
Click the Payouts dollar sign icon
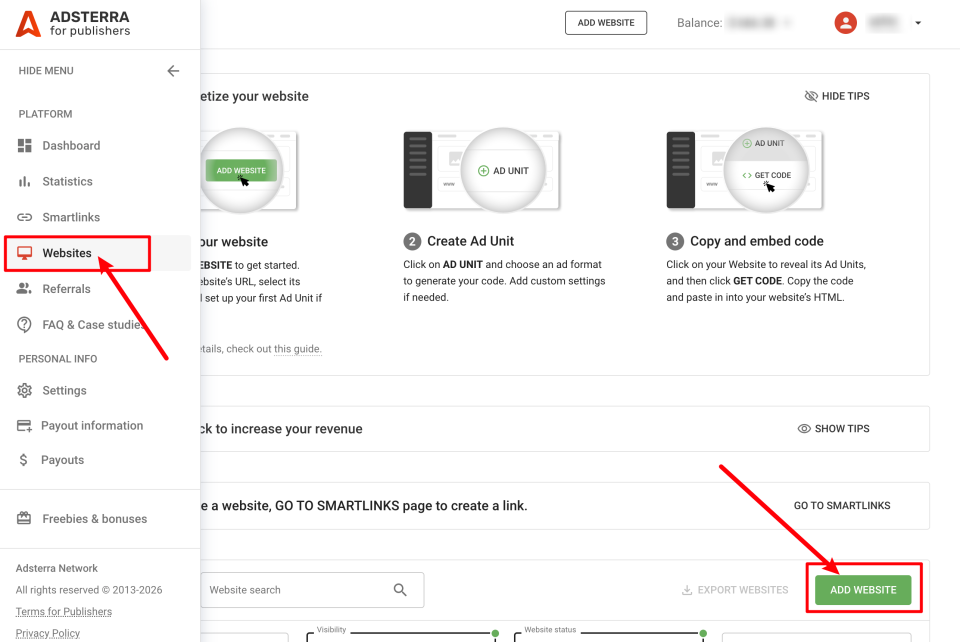(x=23, y=460)
